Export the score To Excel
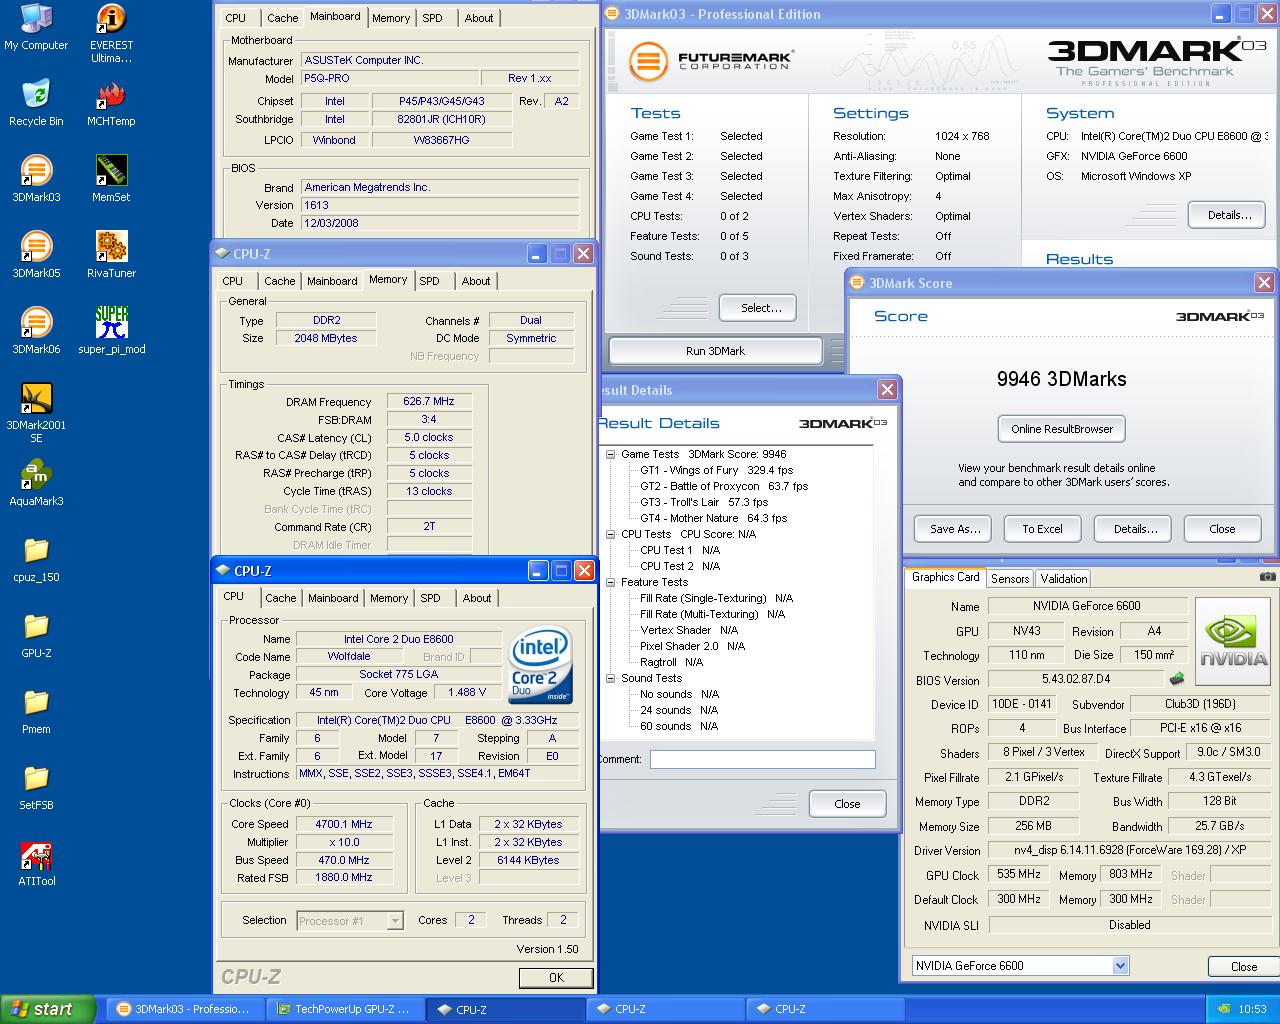 coord(1042,529)
